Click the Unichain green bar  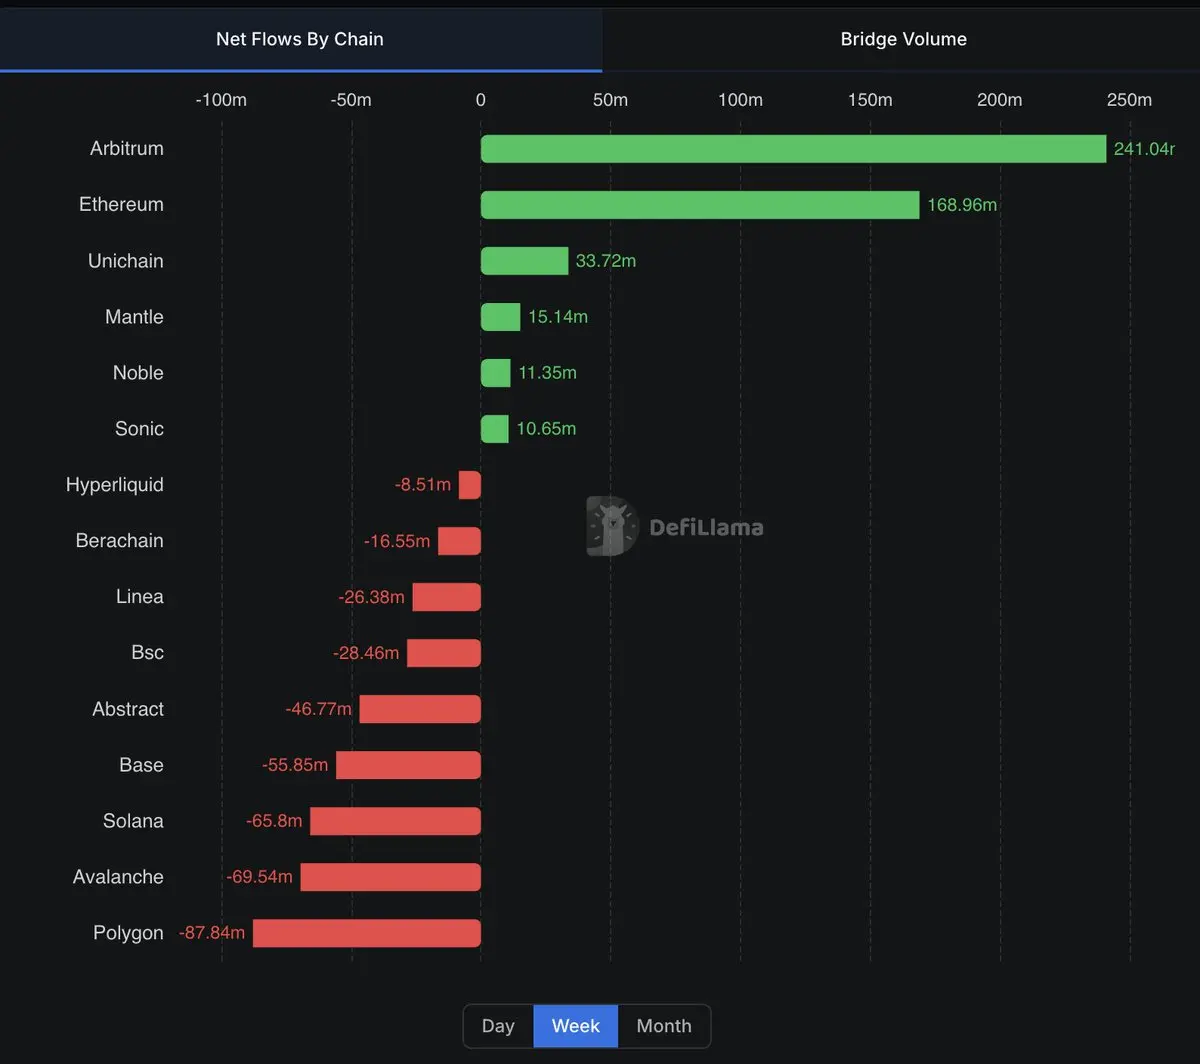point(525,261)
